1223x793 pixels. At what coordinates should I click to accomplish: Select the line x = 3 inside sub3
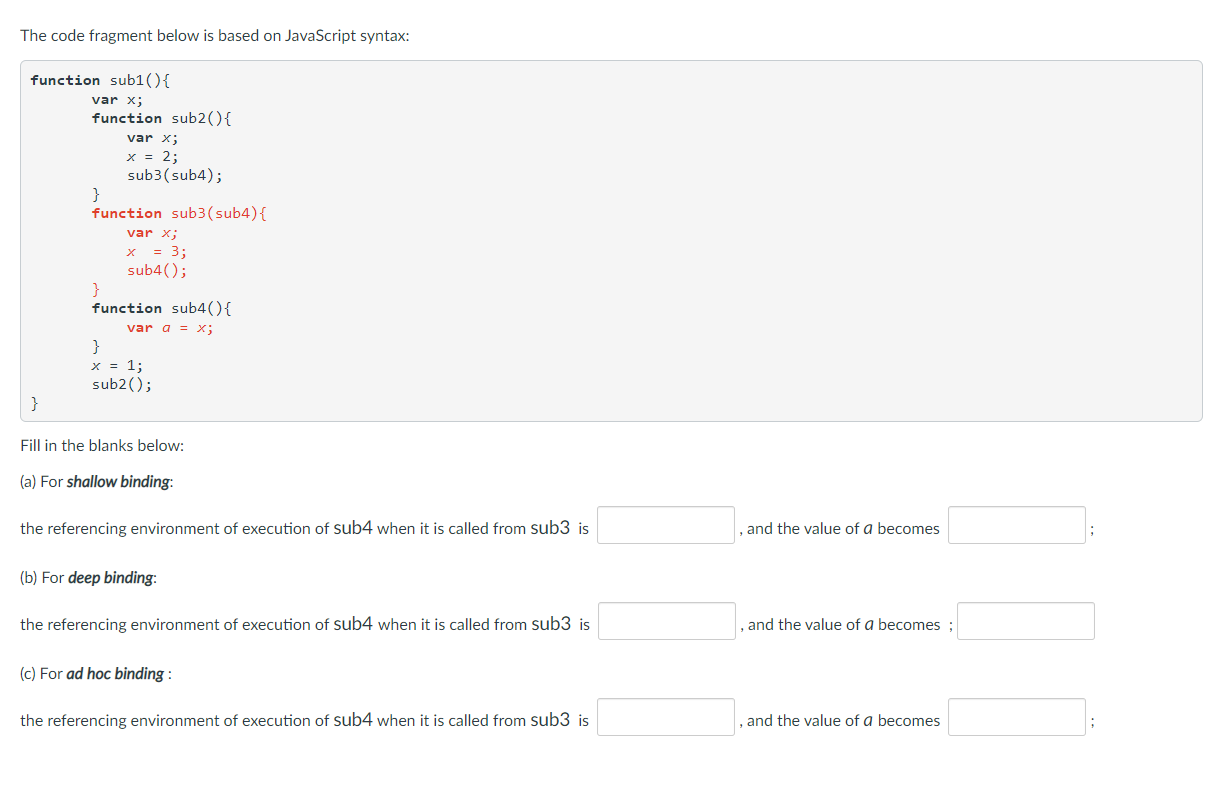(156, 251)
